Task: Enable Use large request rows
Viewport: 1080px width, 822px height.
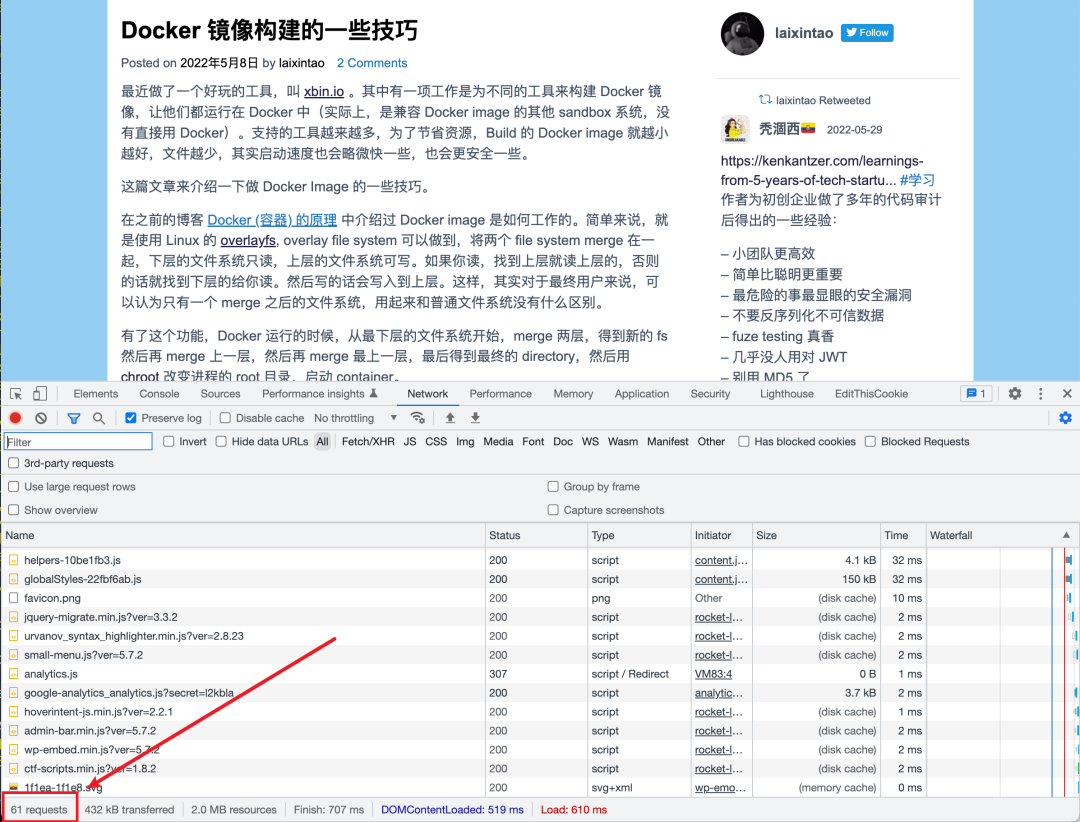Action: 13,486
